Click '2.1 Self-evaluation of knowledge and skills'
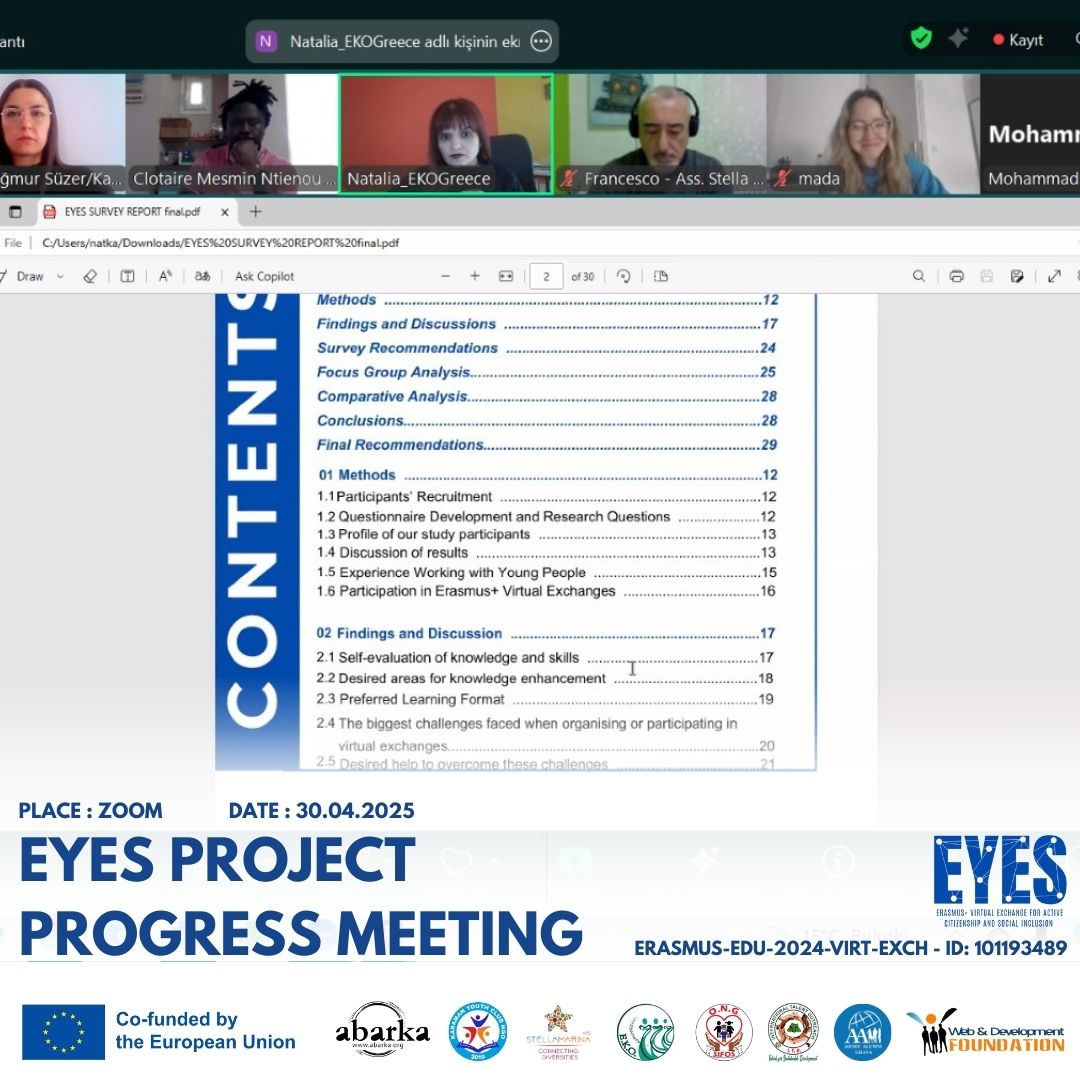1080x1080 pixels. pos(546,658)
